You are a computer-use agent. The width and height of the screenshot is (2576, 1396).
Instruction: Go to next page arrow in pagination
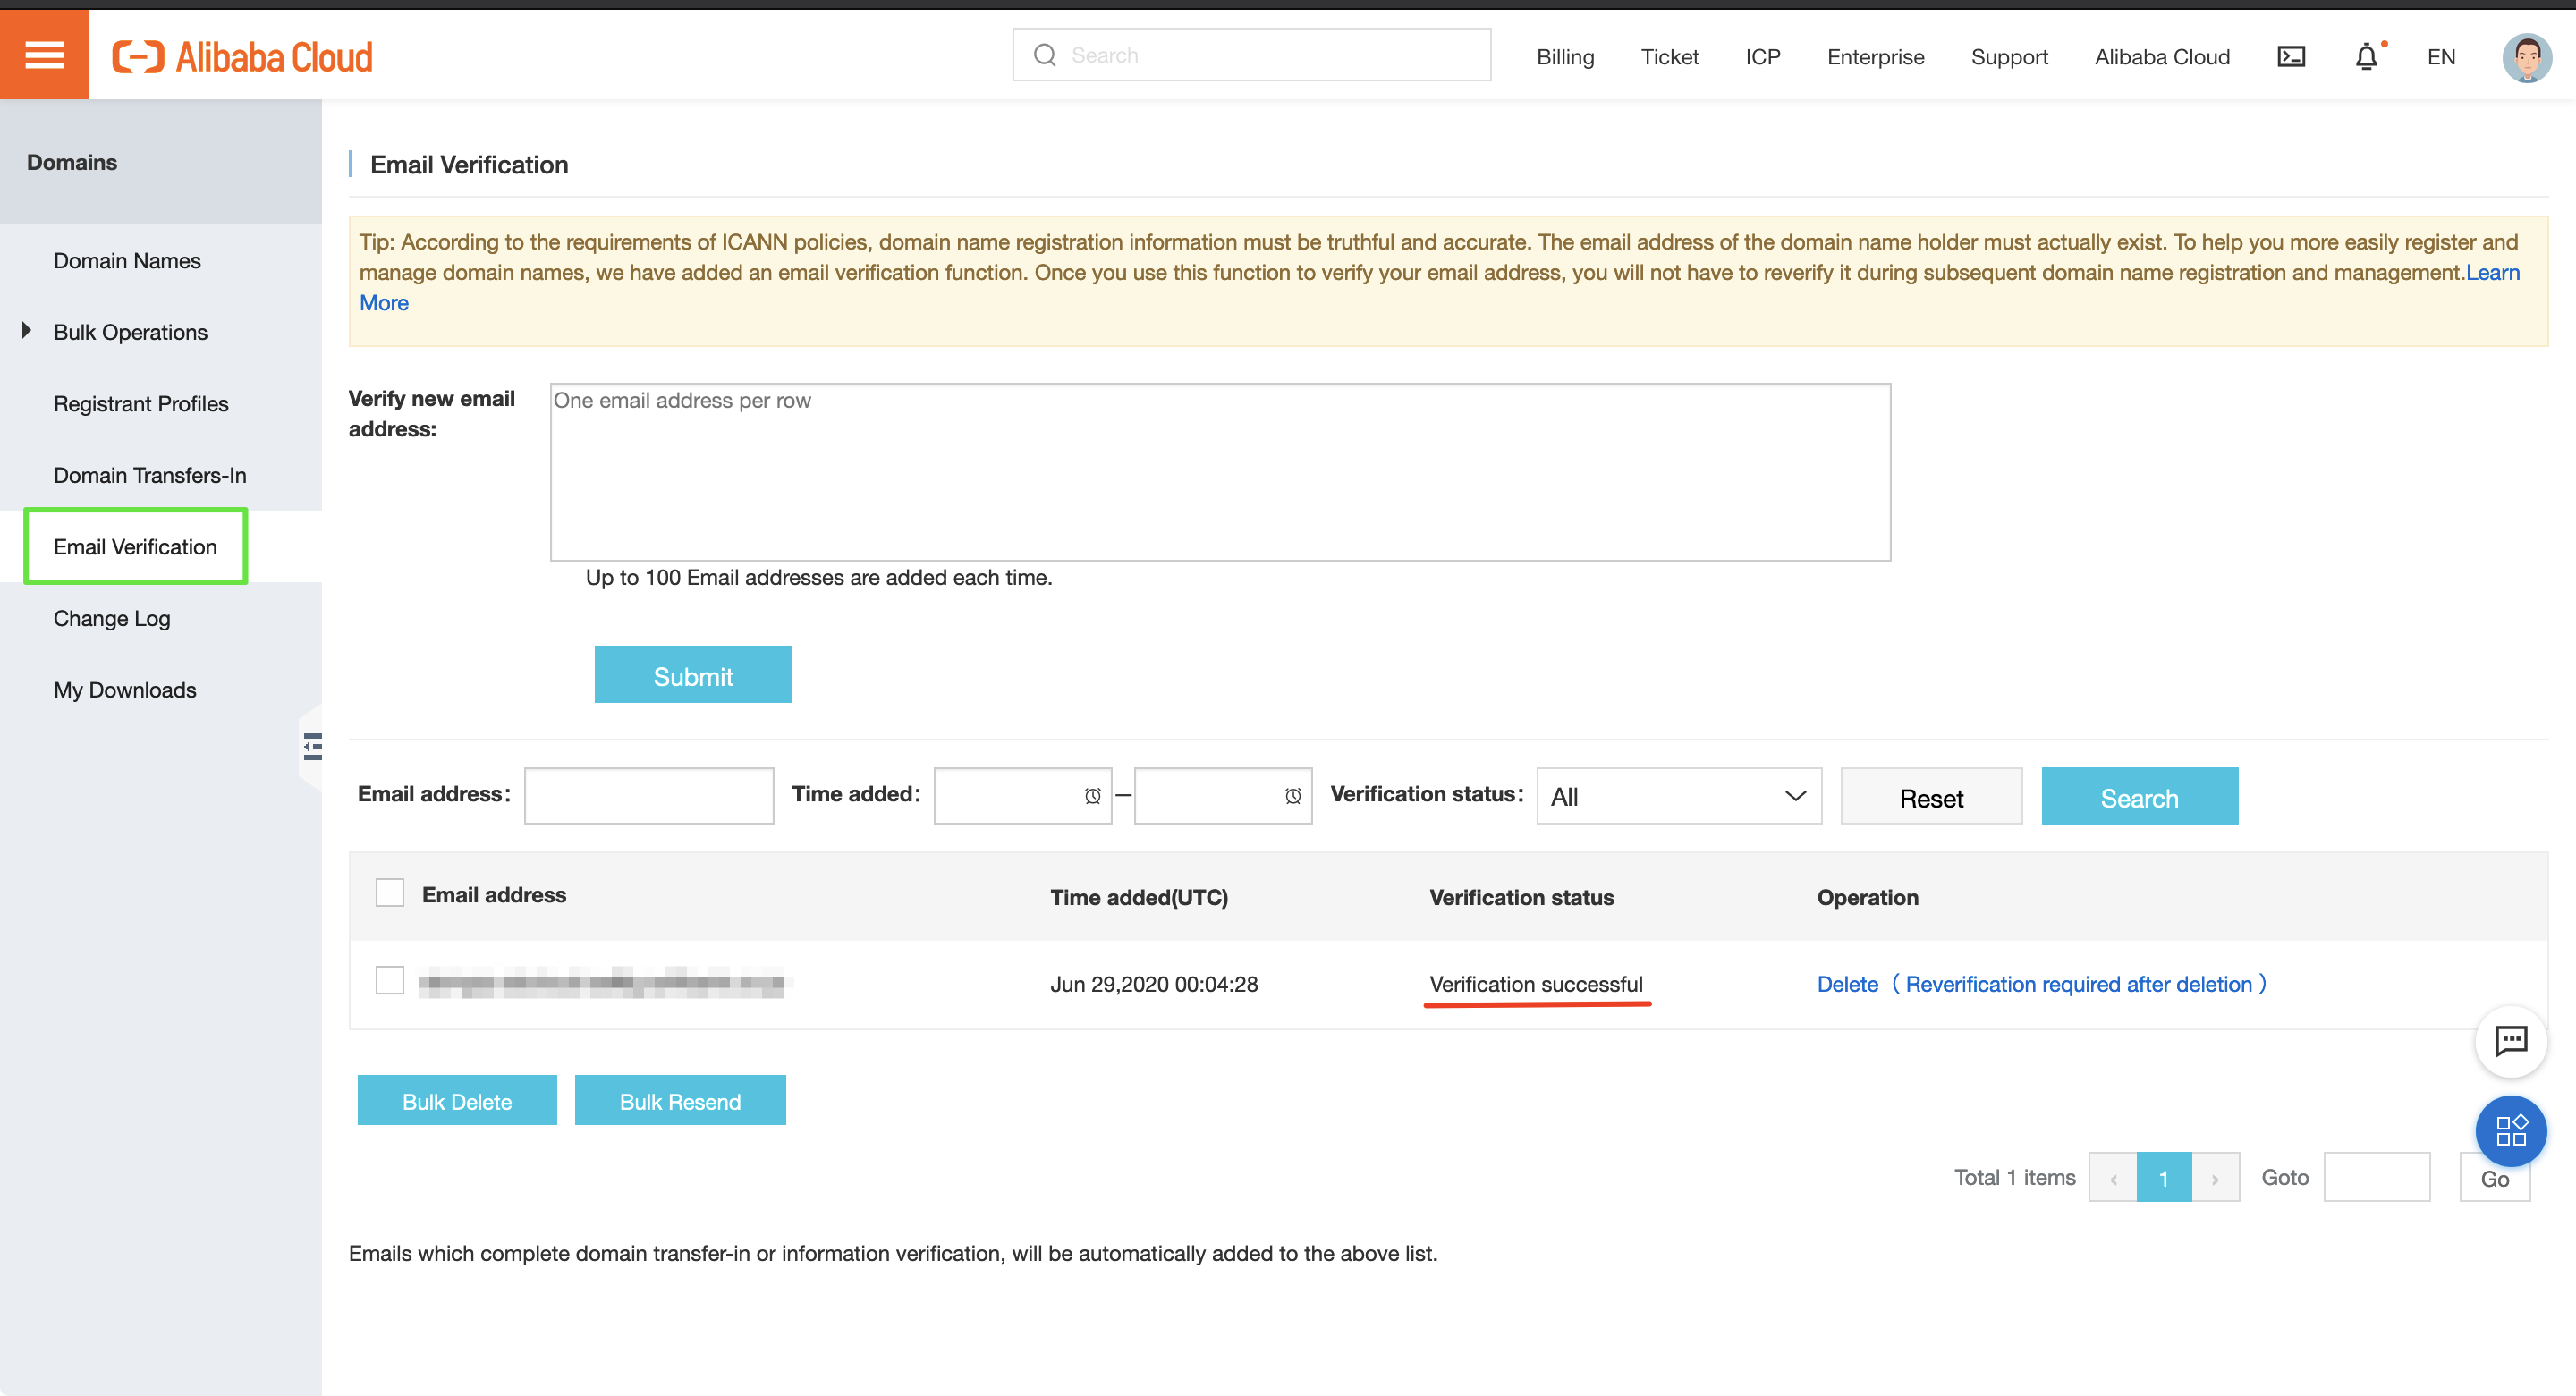click(2214, 1178)
